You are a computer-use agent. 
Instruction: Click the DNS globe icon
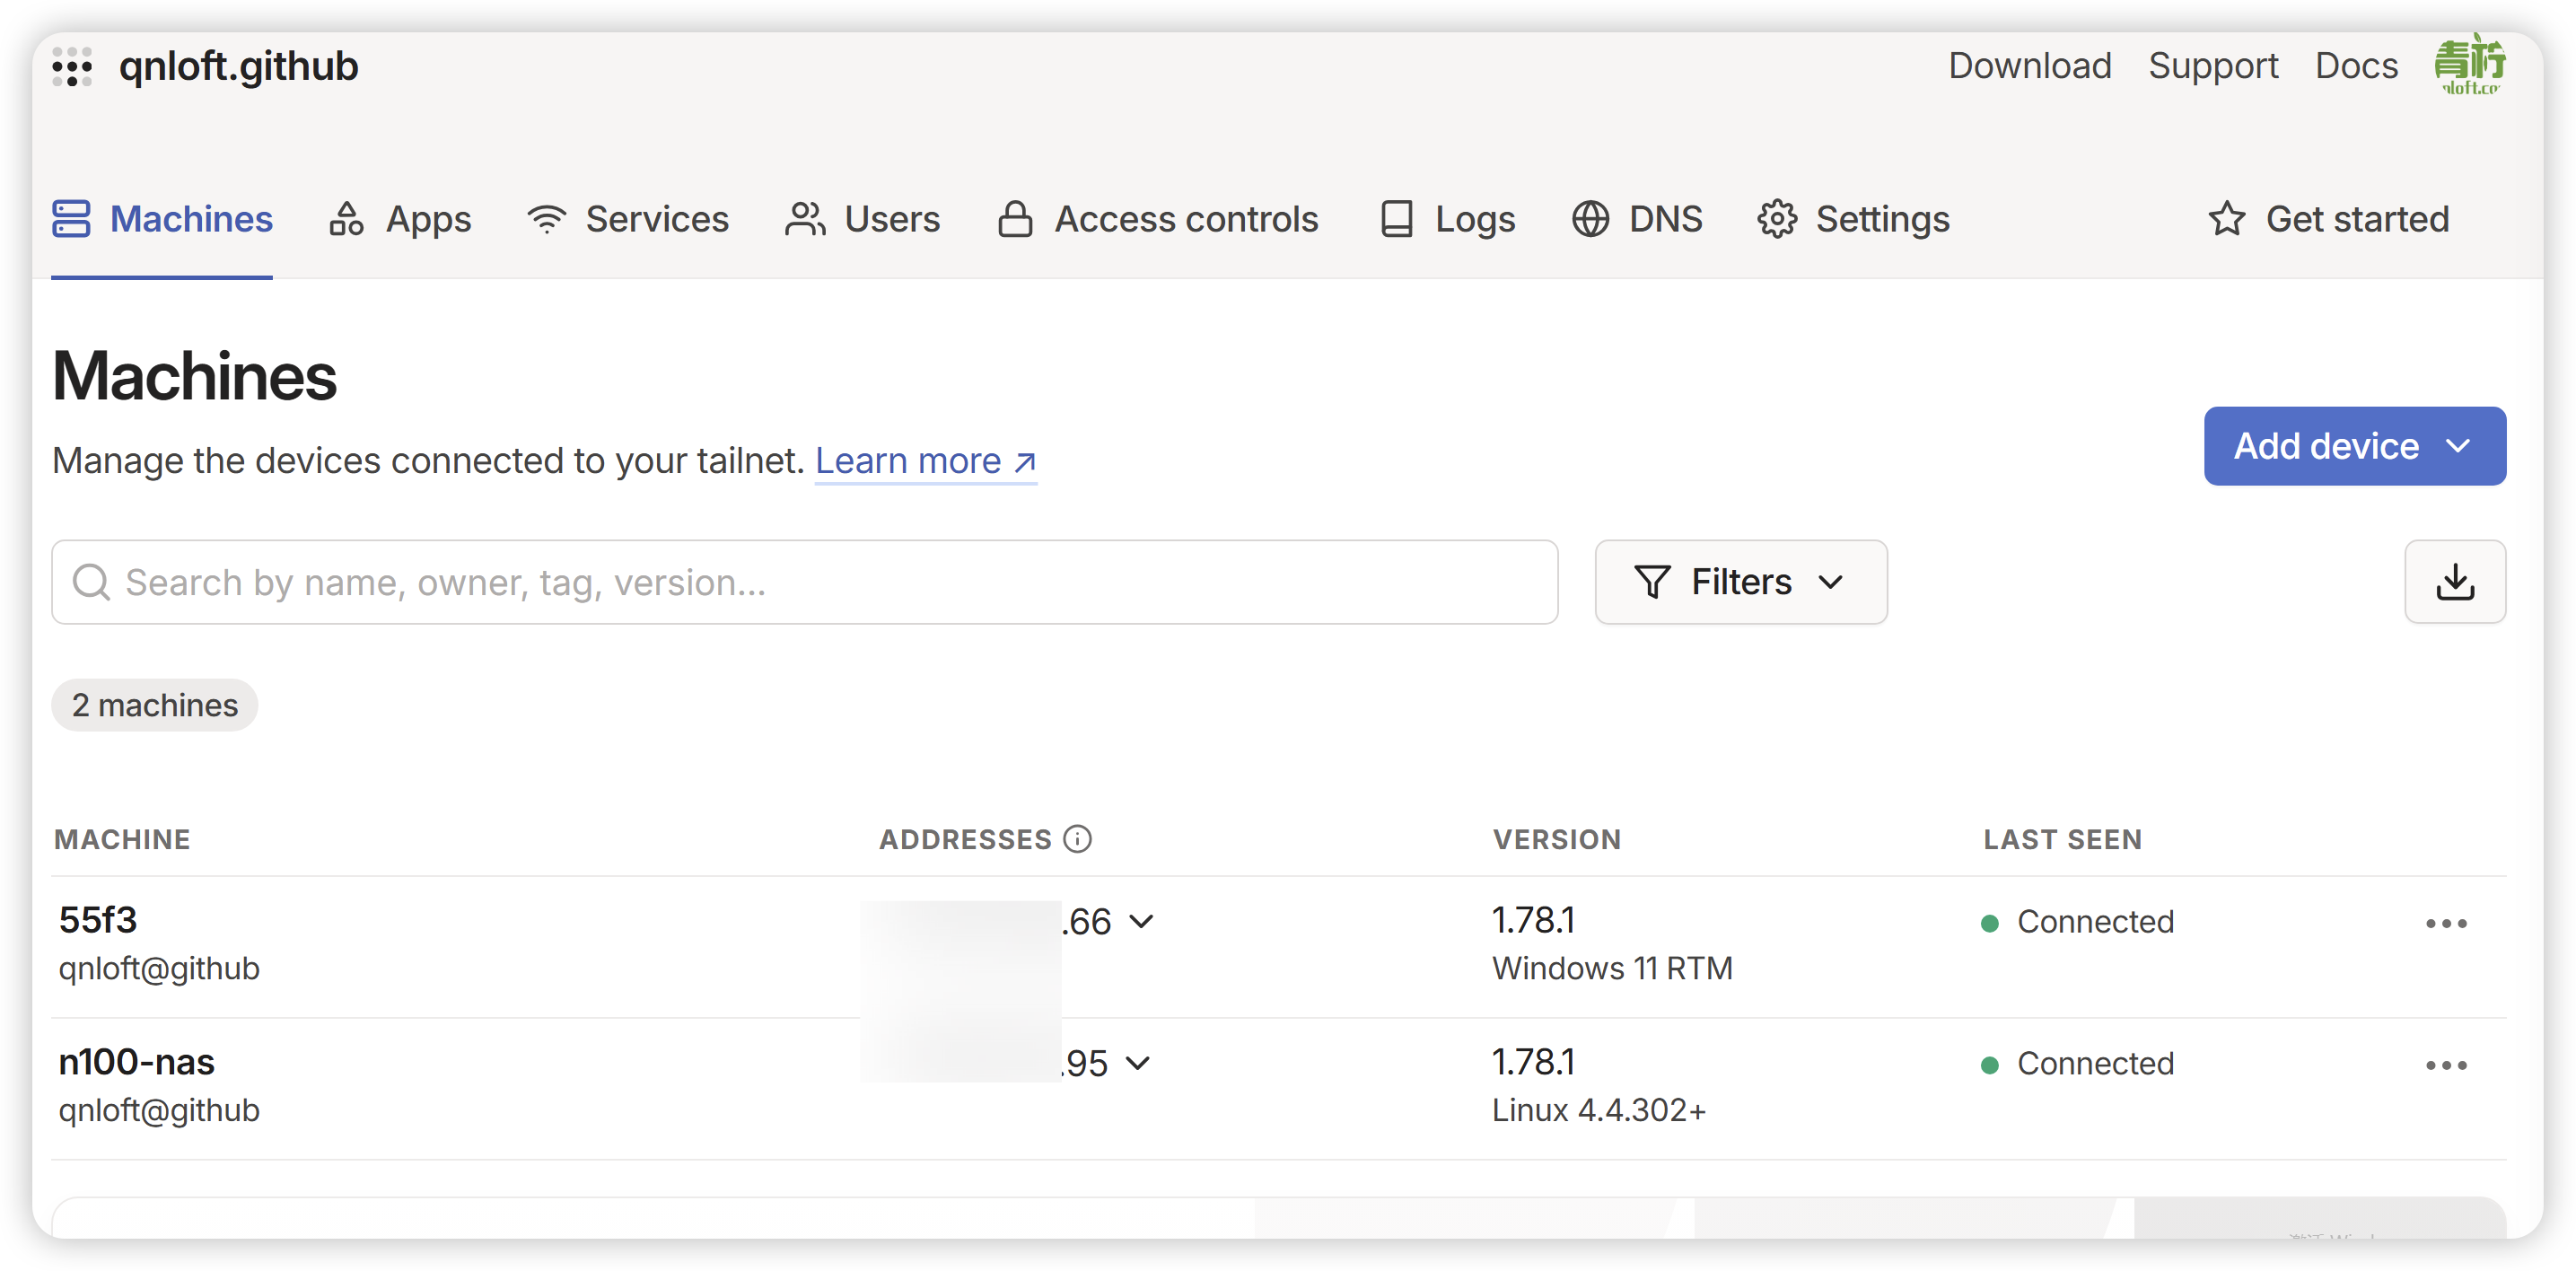tap(1590, 219)
